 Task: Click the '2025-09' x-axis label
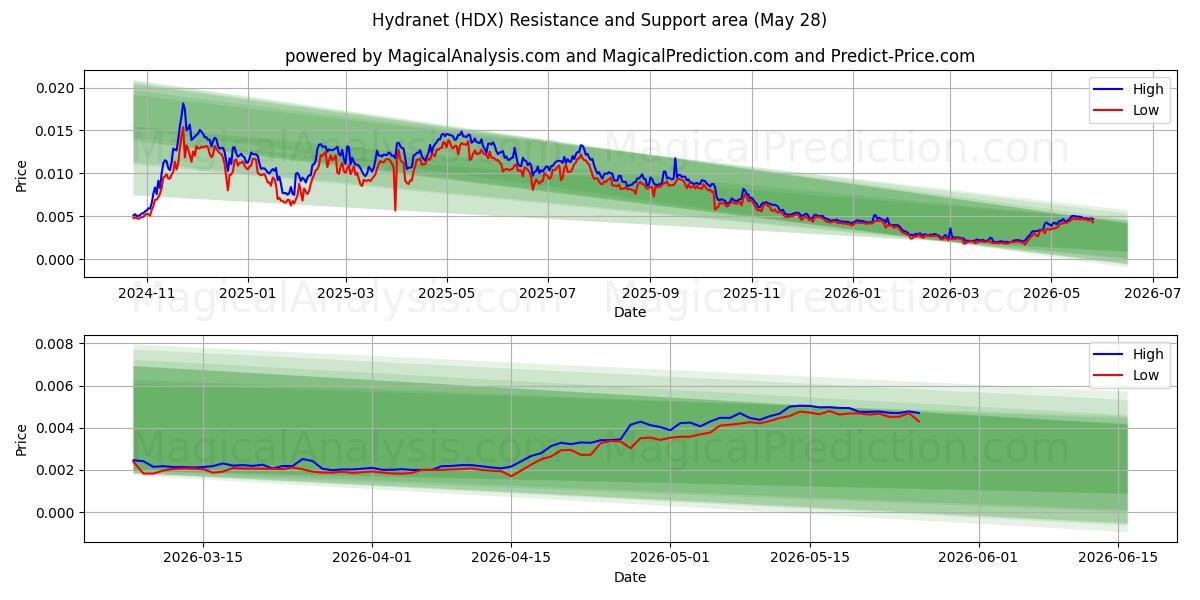(649, 294)
